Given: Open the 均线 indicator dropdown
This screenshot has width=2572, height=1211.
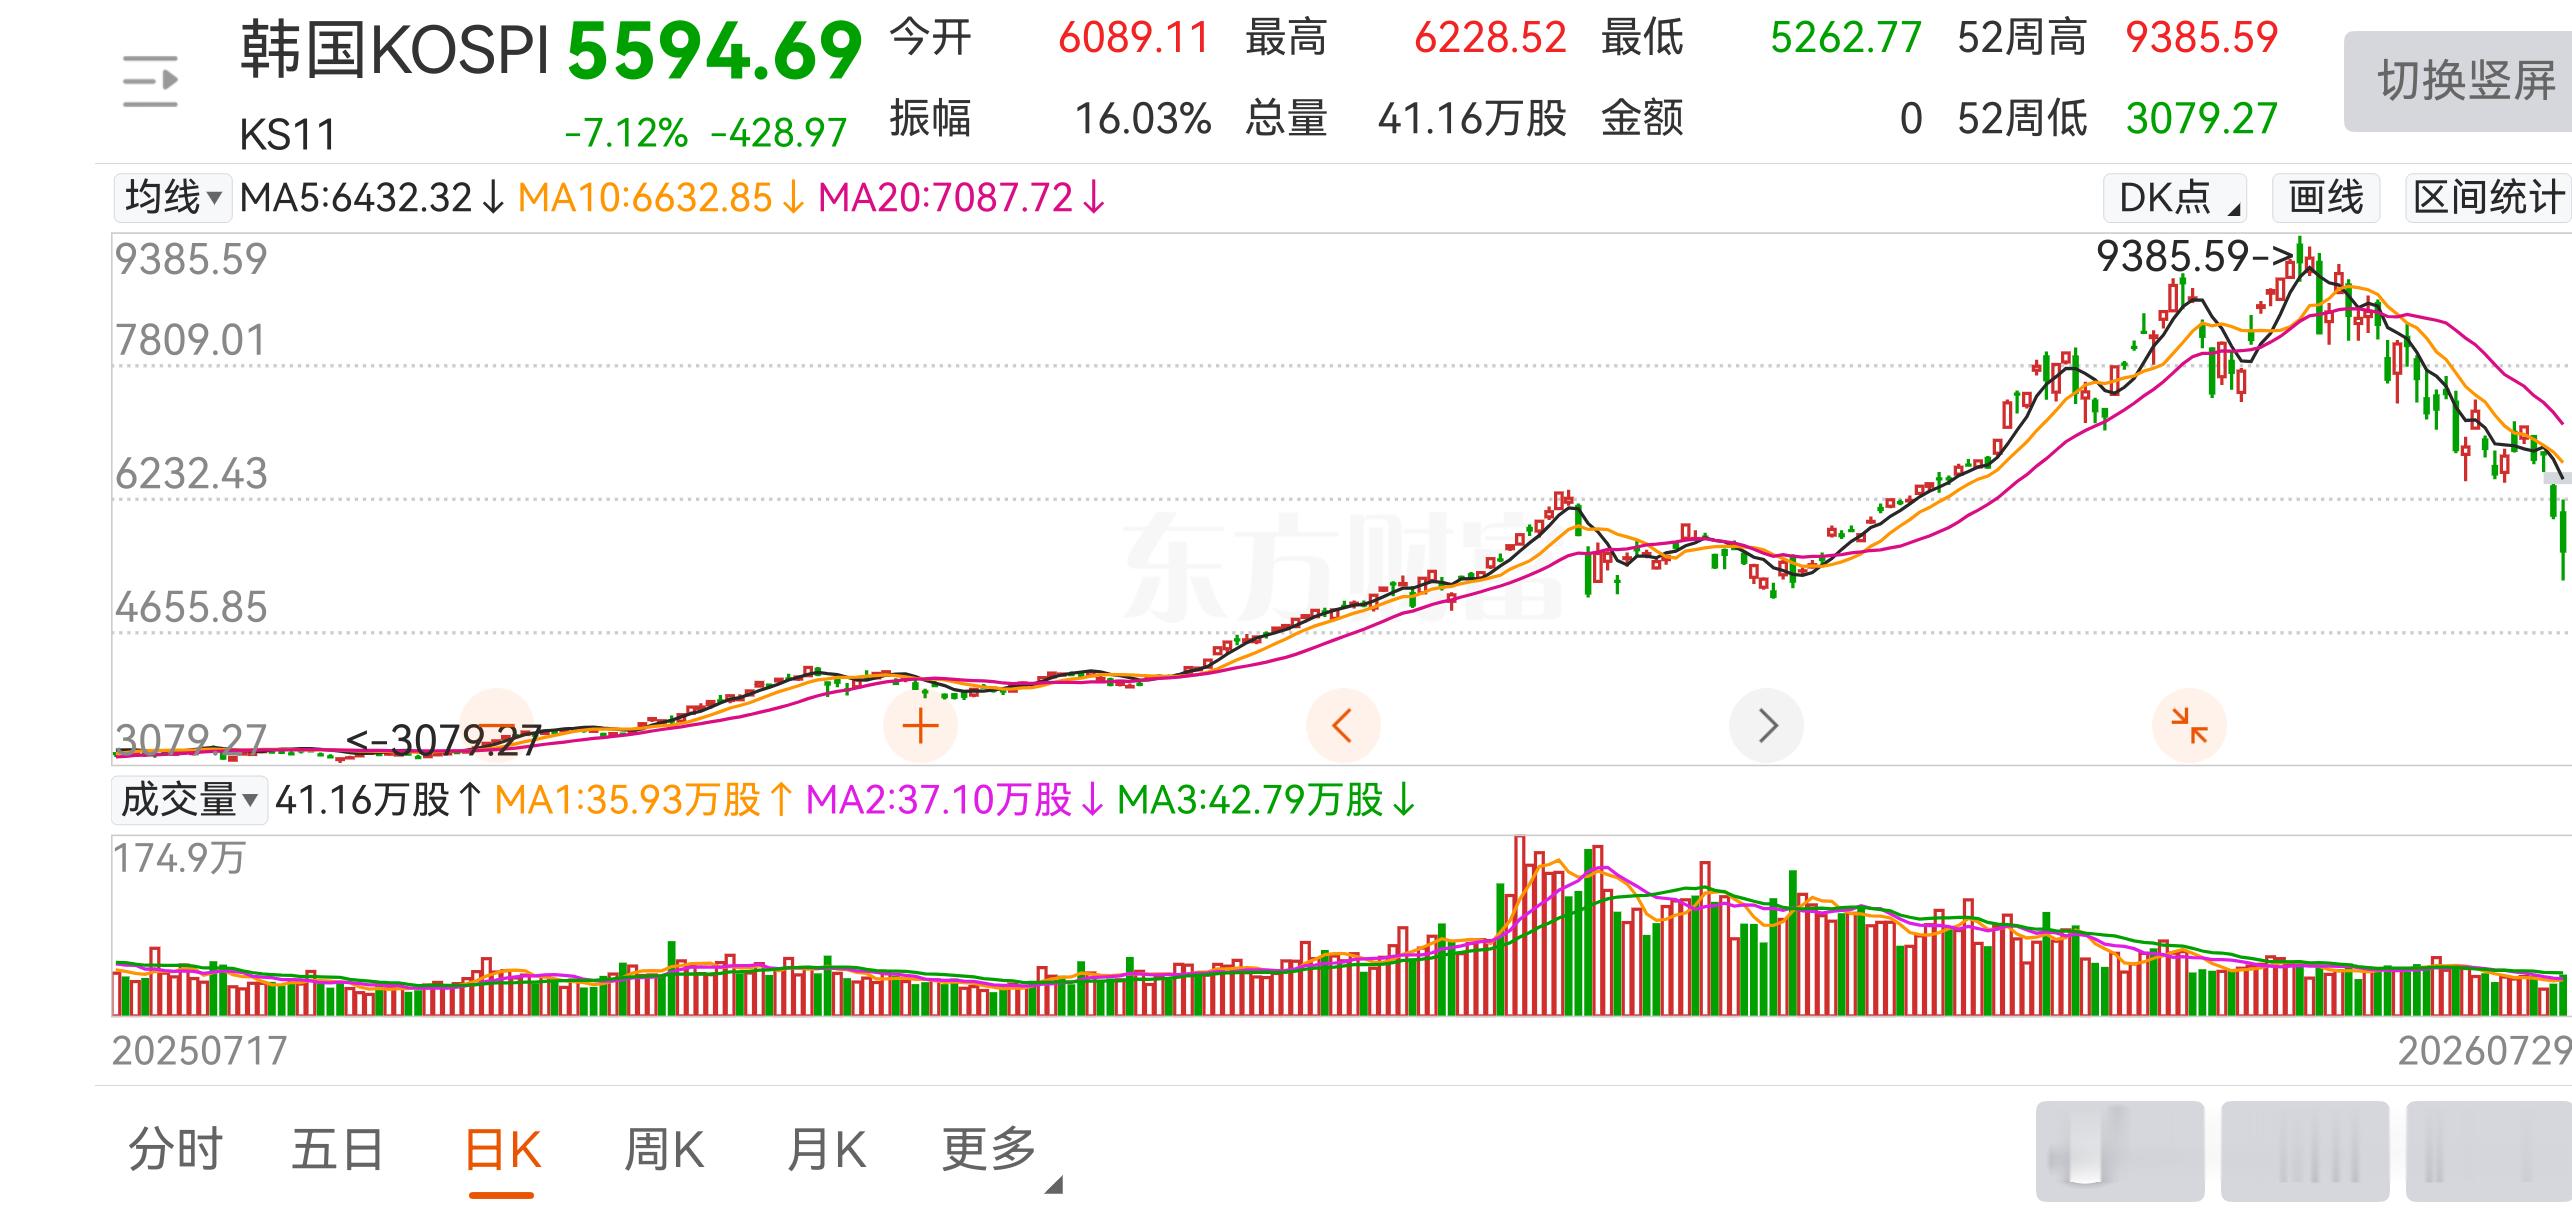Looking at the screenshot, I should [172, 197].
